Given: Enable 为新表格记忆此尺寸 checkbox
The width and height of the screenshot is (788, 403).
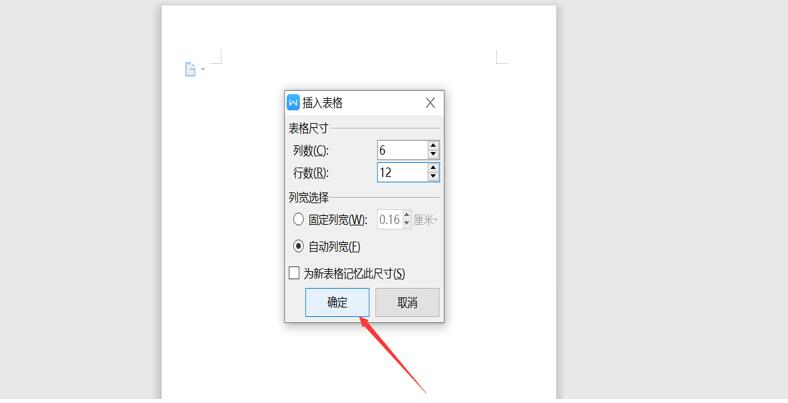Looking at the screenshot, I should [x=294, y=273].
